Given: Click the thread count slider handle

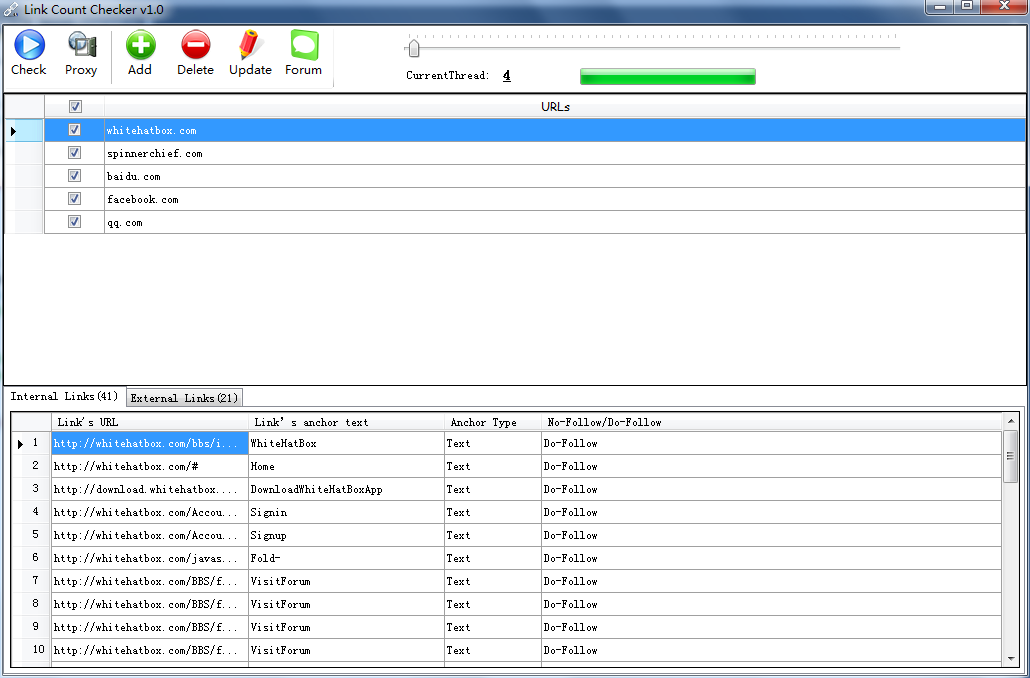Looking at the screenshot, I should click(413, 48).
